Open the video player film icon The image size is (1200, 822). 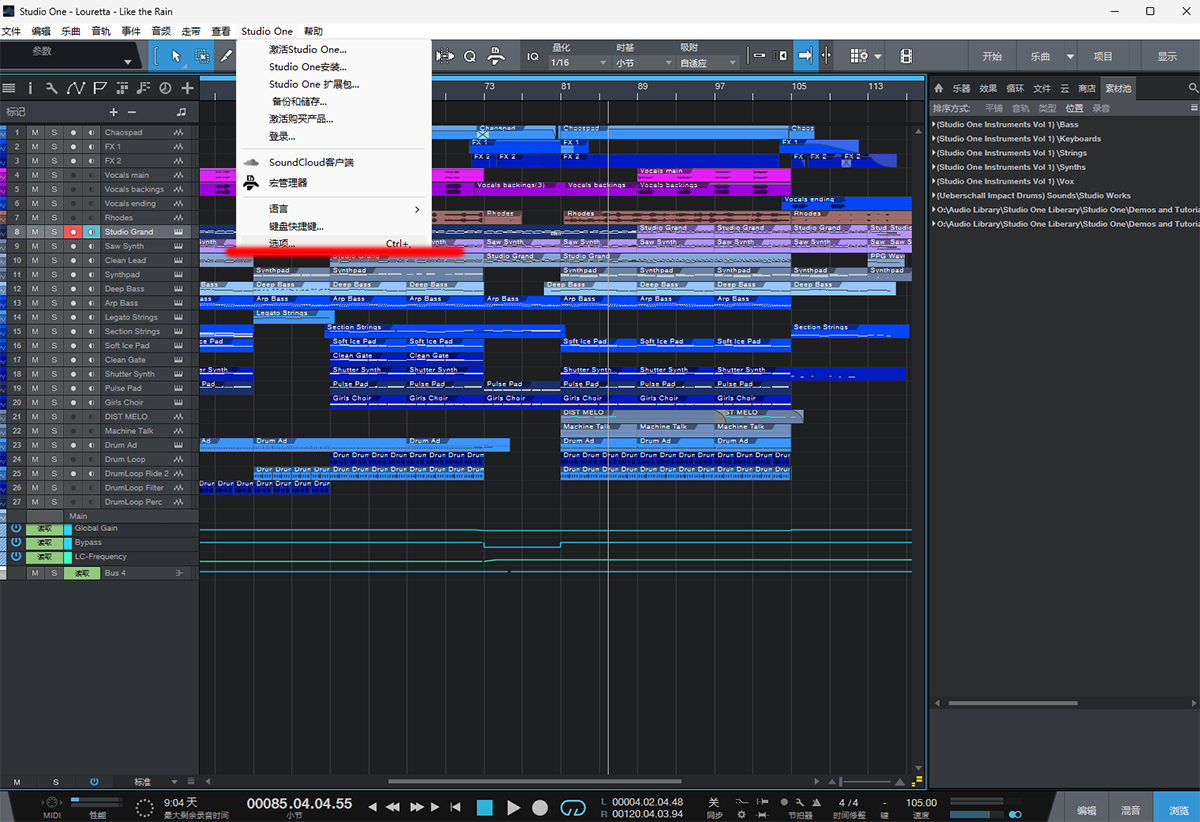pos(906,56)
